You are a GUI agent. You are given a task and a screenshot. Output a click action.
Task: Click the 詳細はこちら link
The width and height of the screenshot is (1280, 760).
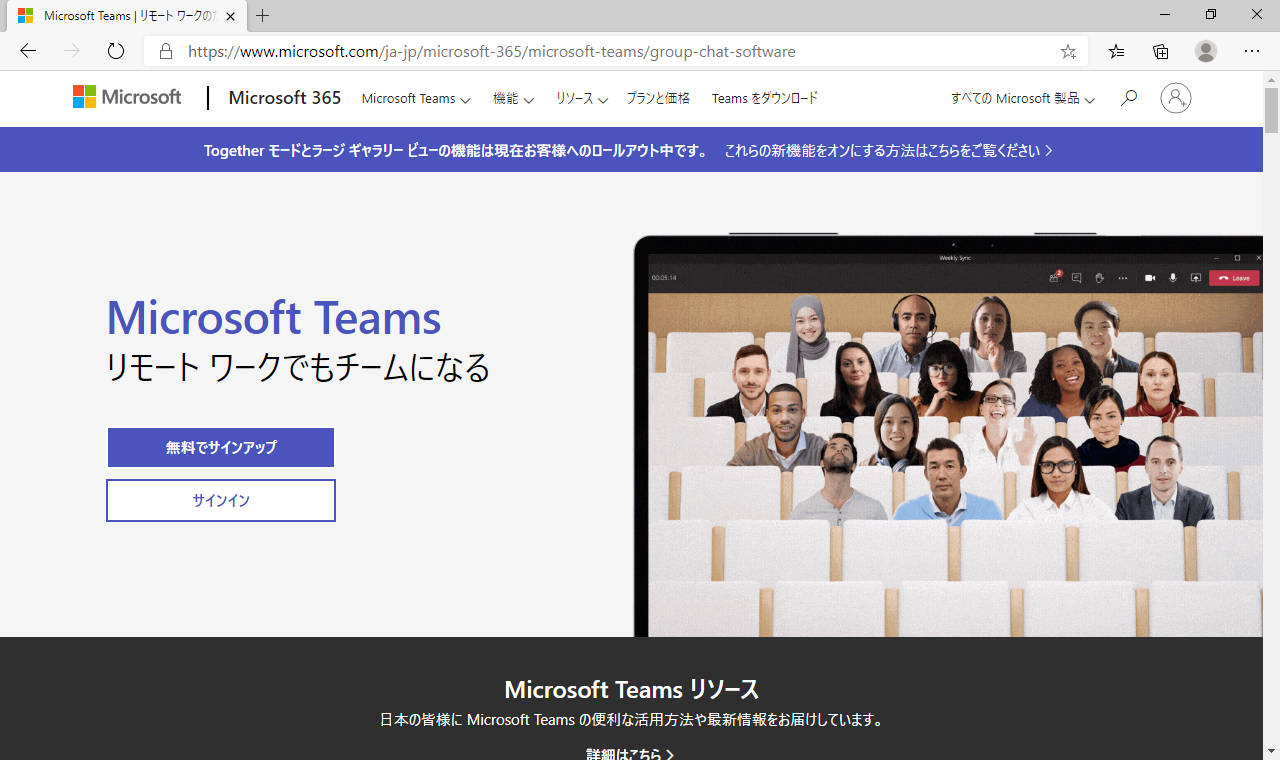tap(630, 754)
